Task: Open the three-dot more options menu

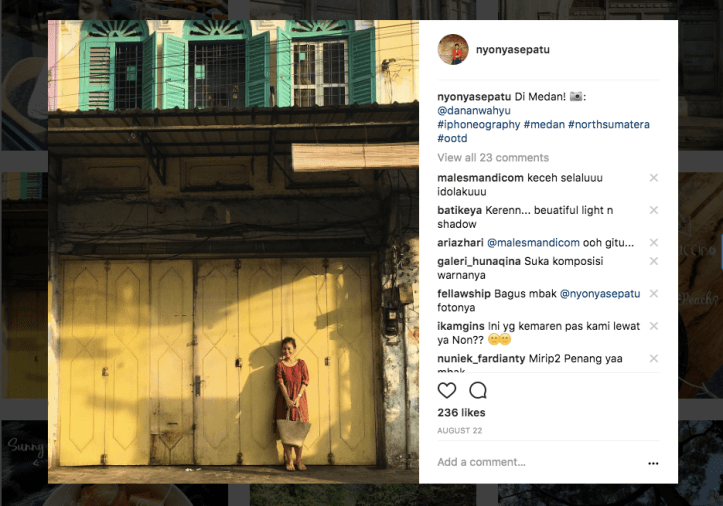Action: (x=653, y=463)
